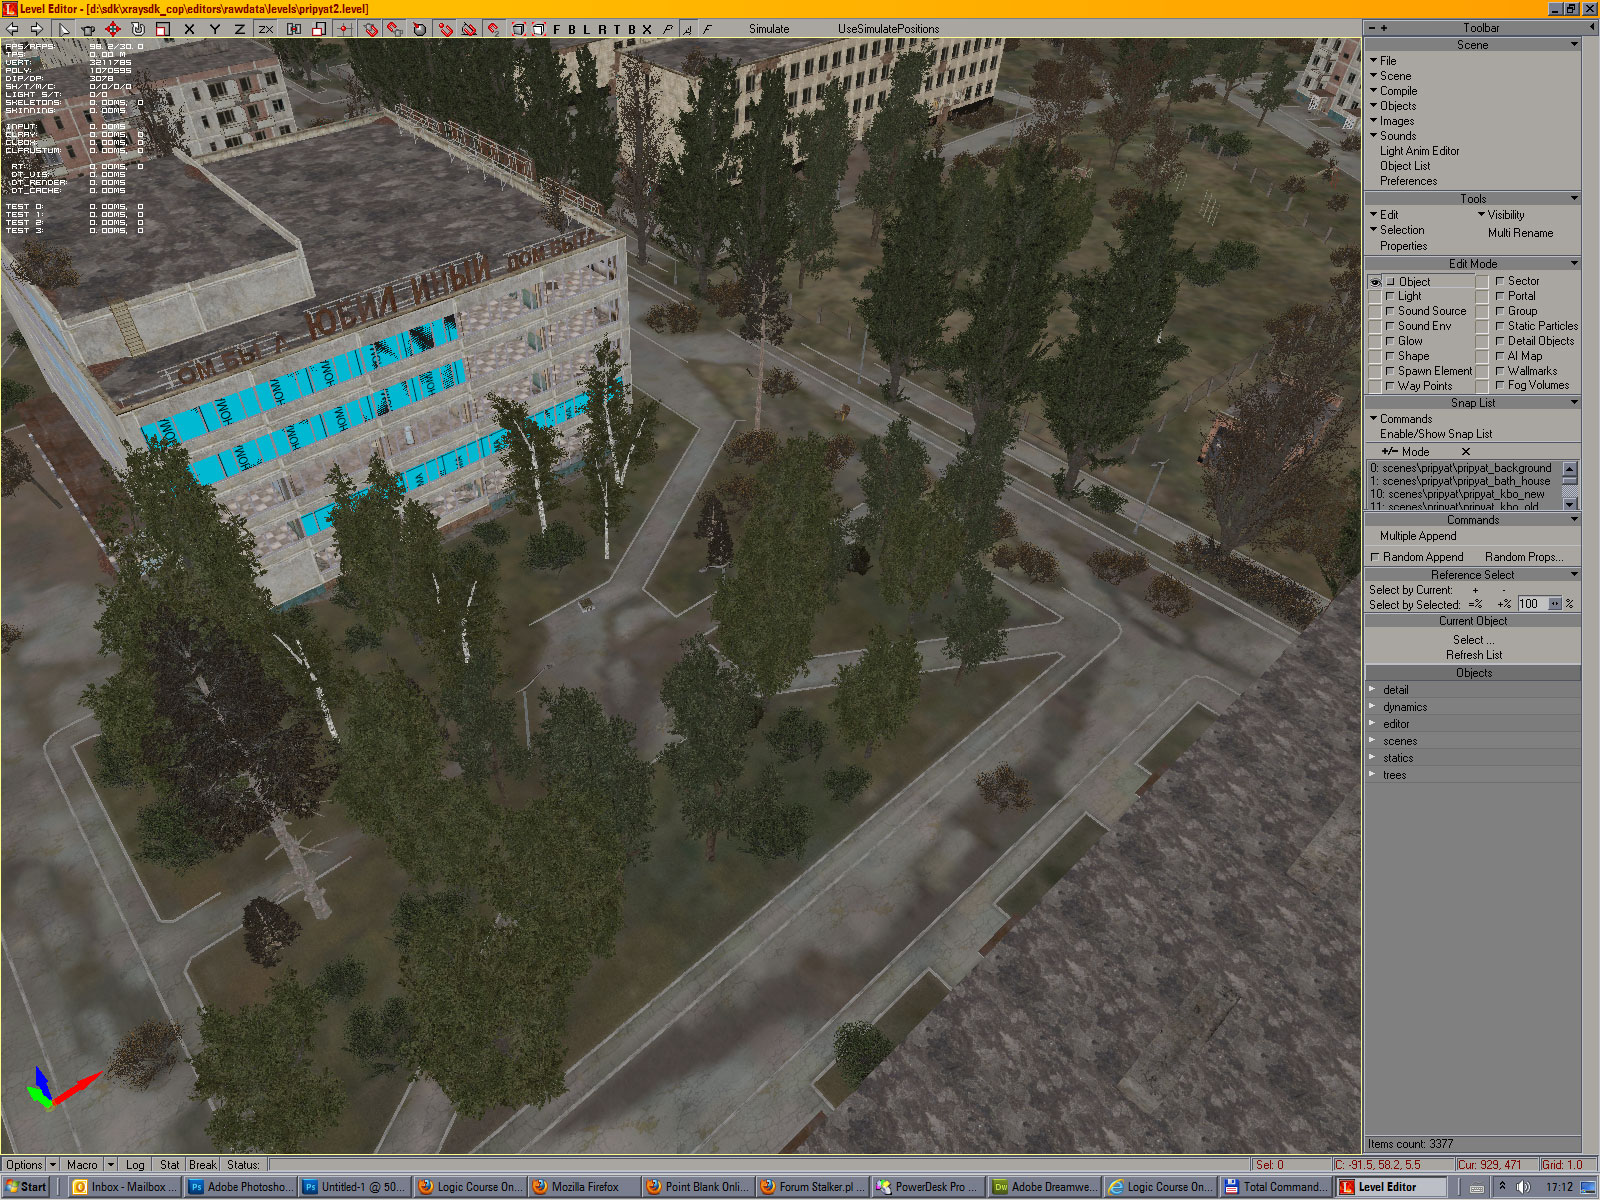Open Preferences
Viewport: 1600px width, 1200px height.
pyautogui.click(x=1408, y=181)
